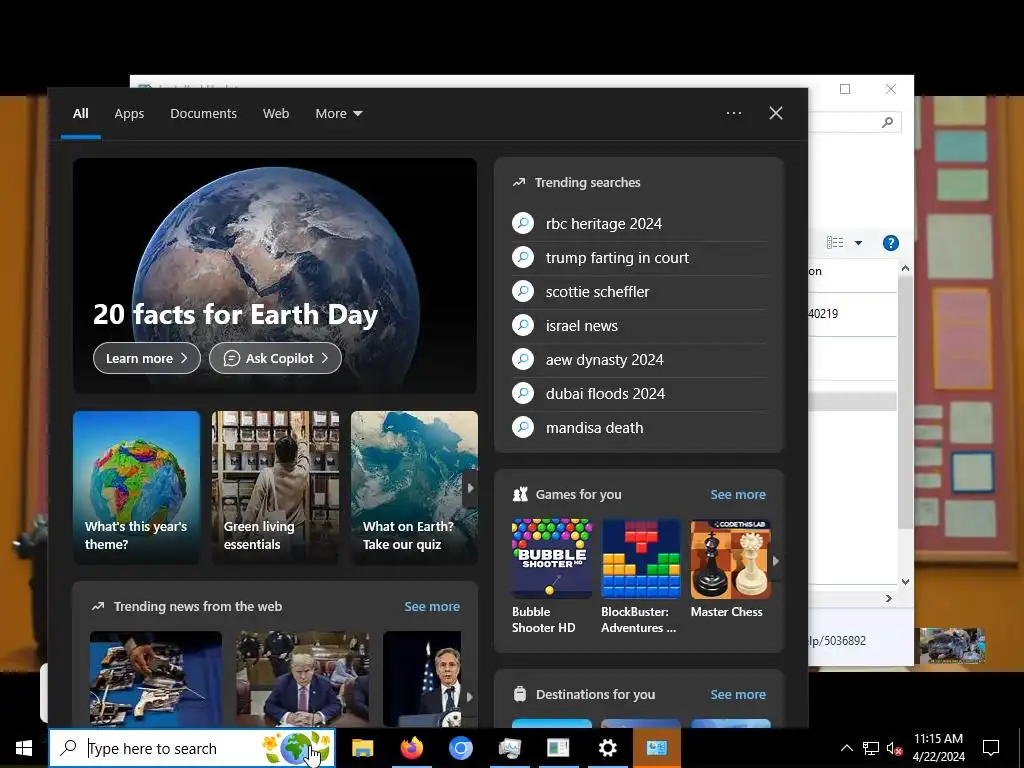Open the monitor utility taskbar icon
1024x768 pixels.
coord(509,748)
